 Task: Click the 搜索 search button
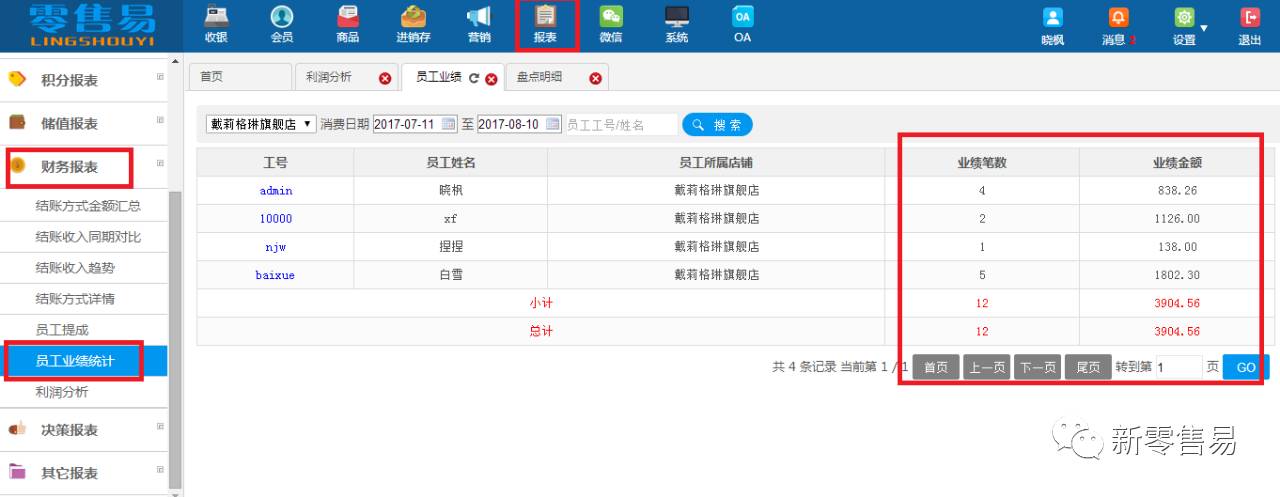[717, 125]
